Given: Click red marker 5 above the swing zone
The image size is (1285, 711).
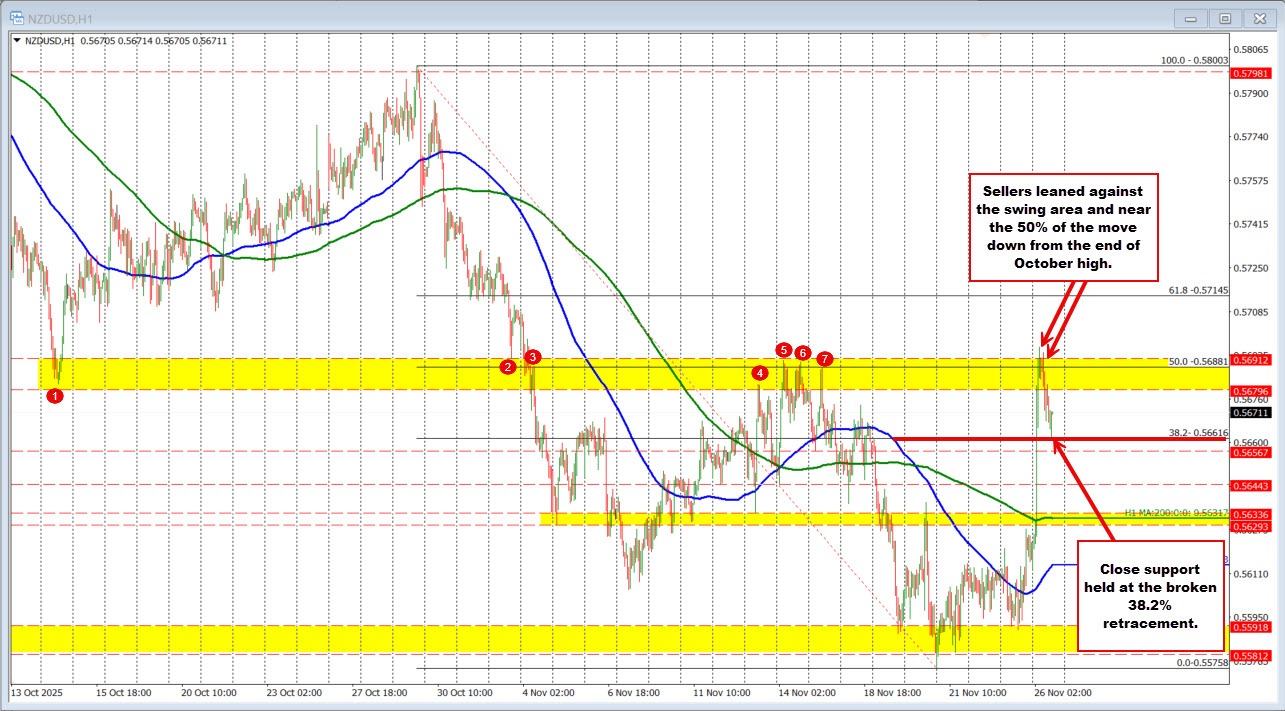Looking at the screenshot, I should tap(784, 351).
